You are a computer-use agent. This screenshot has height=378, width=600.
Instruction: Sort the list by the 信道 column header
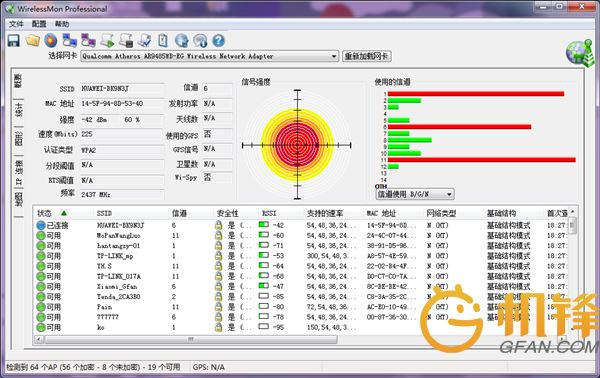(179, 213)
